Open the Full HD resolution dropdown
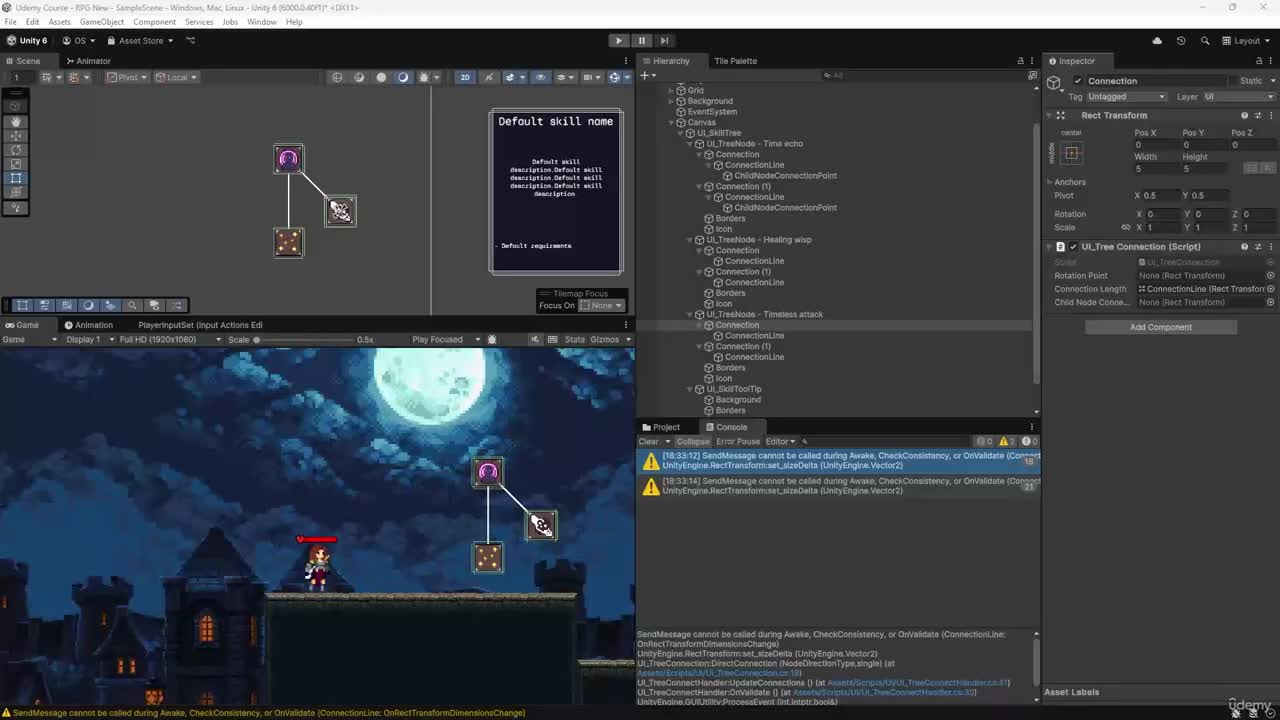 point(170,340)
